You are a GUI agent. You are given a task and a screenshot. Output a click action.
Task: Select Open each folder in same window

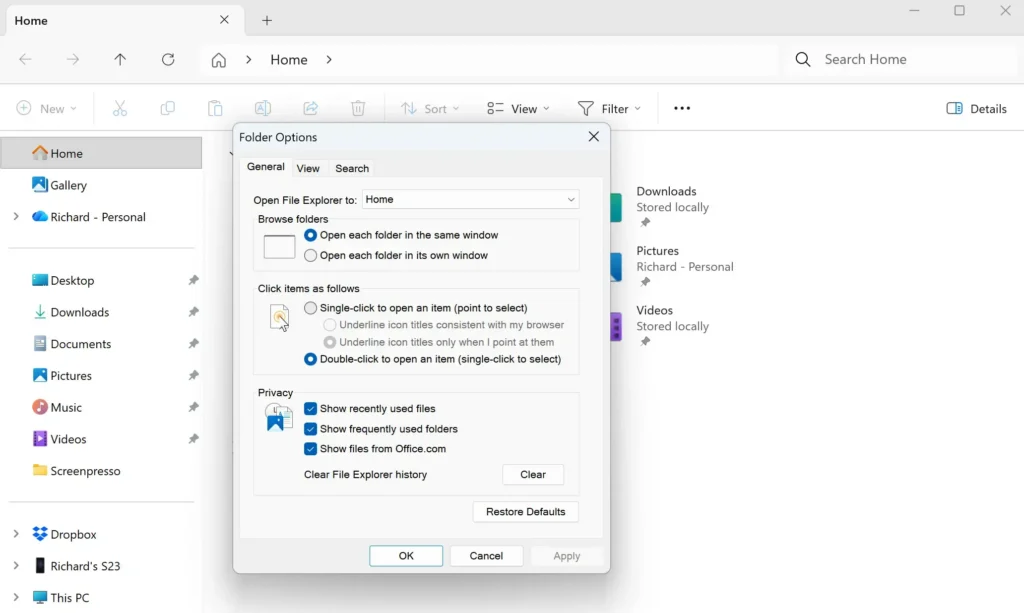(x=310, y=235)
